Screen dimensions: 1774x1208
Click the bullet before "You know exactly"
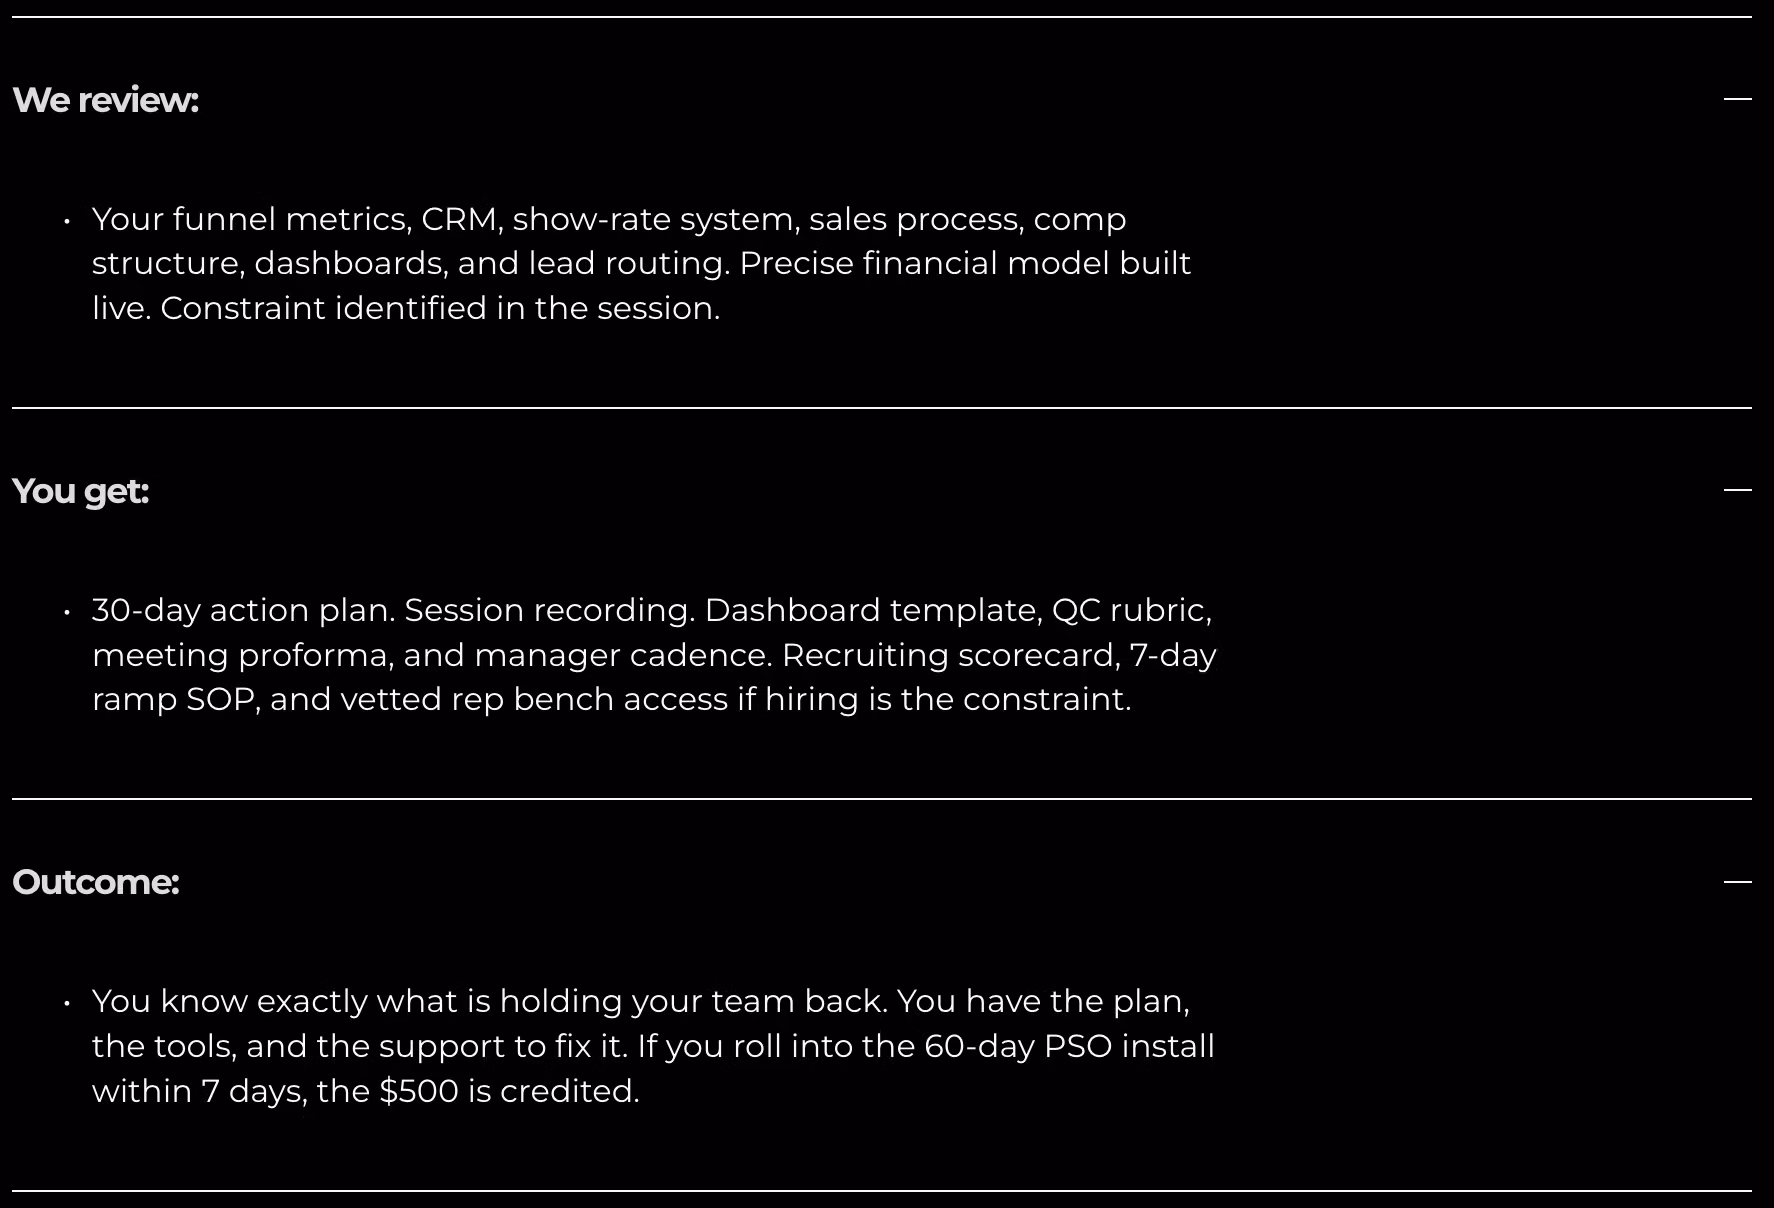click(x=67, y=1002)
